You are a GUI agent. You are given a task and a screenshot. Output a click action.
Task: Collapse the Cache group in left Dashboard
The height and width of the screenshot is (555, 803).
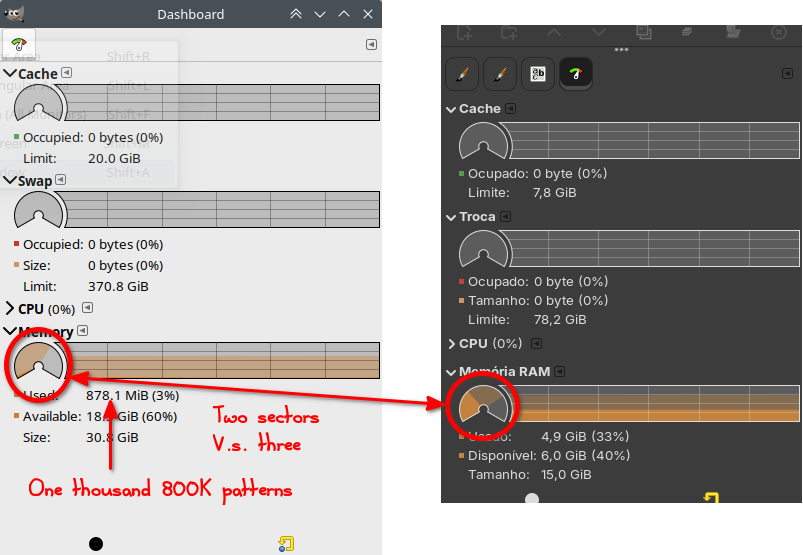[10, 74]
